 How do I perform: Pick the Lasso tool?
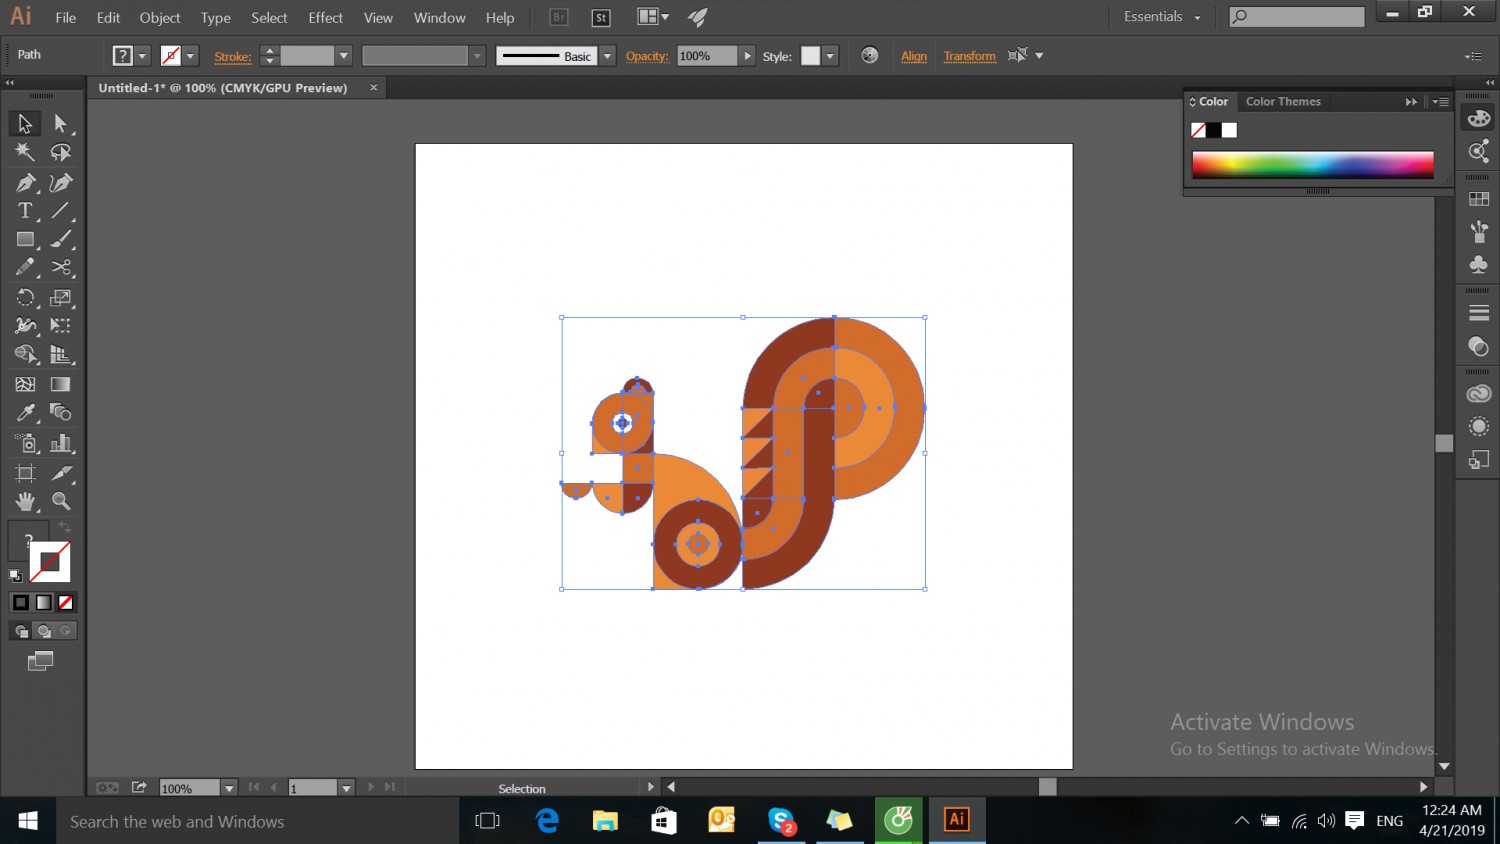(x=61, y=152)
